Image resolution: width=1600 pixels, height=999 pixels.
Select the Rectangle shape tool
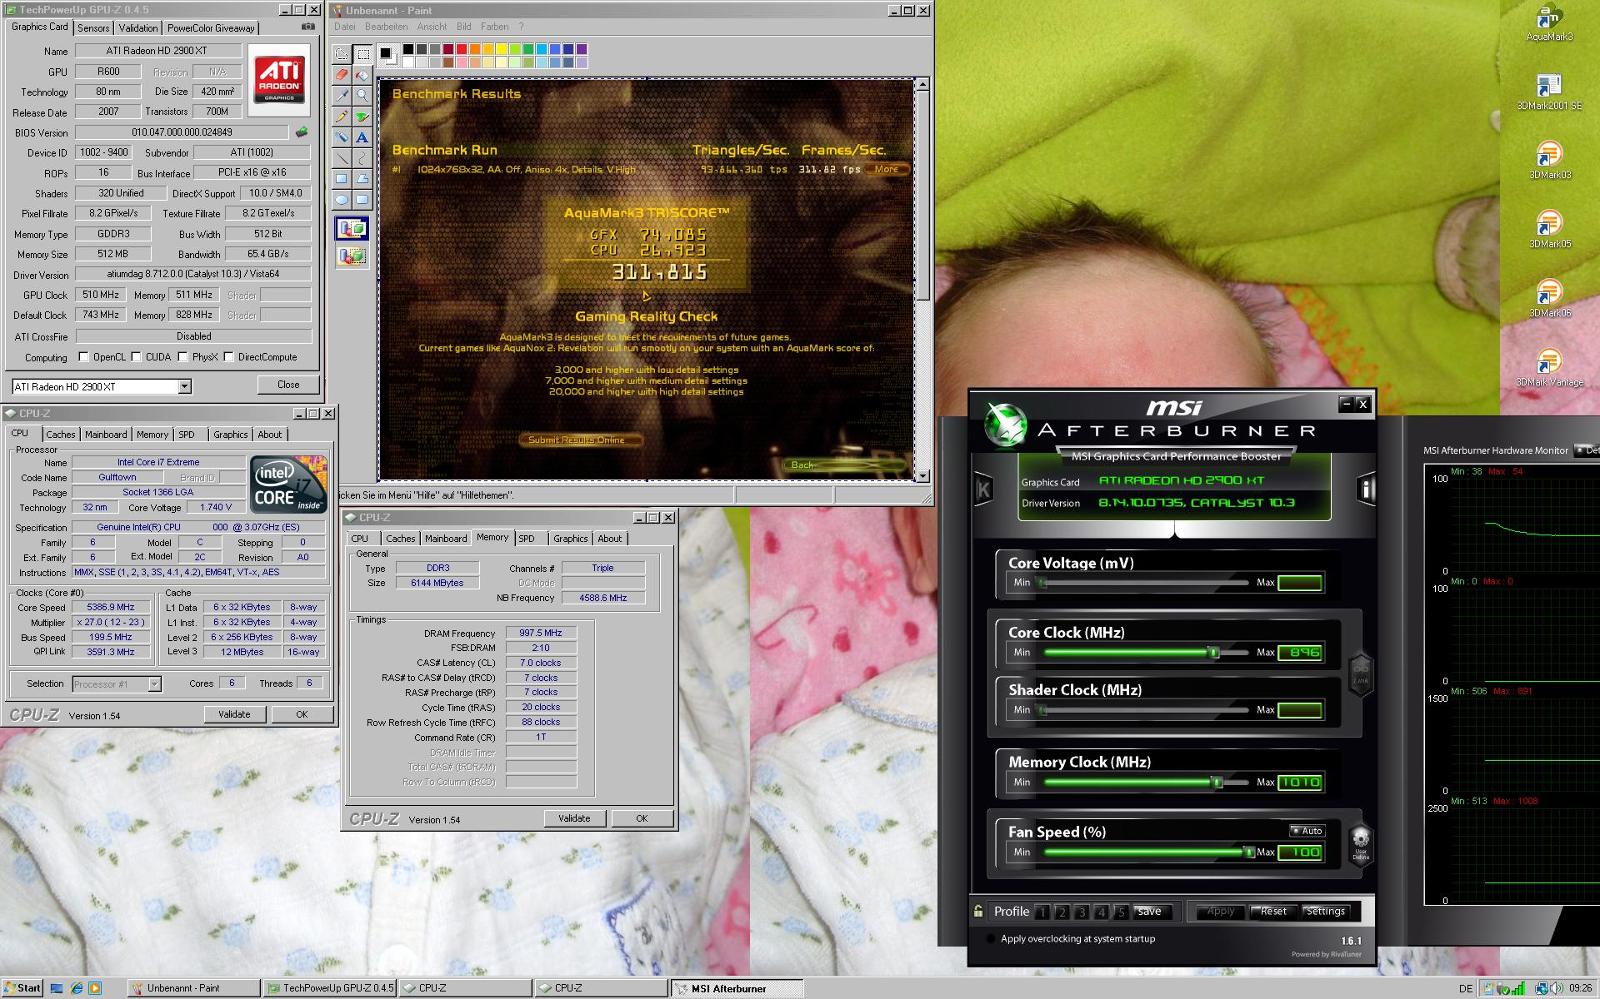point(342,180)
